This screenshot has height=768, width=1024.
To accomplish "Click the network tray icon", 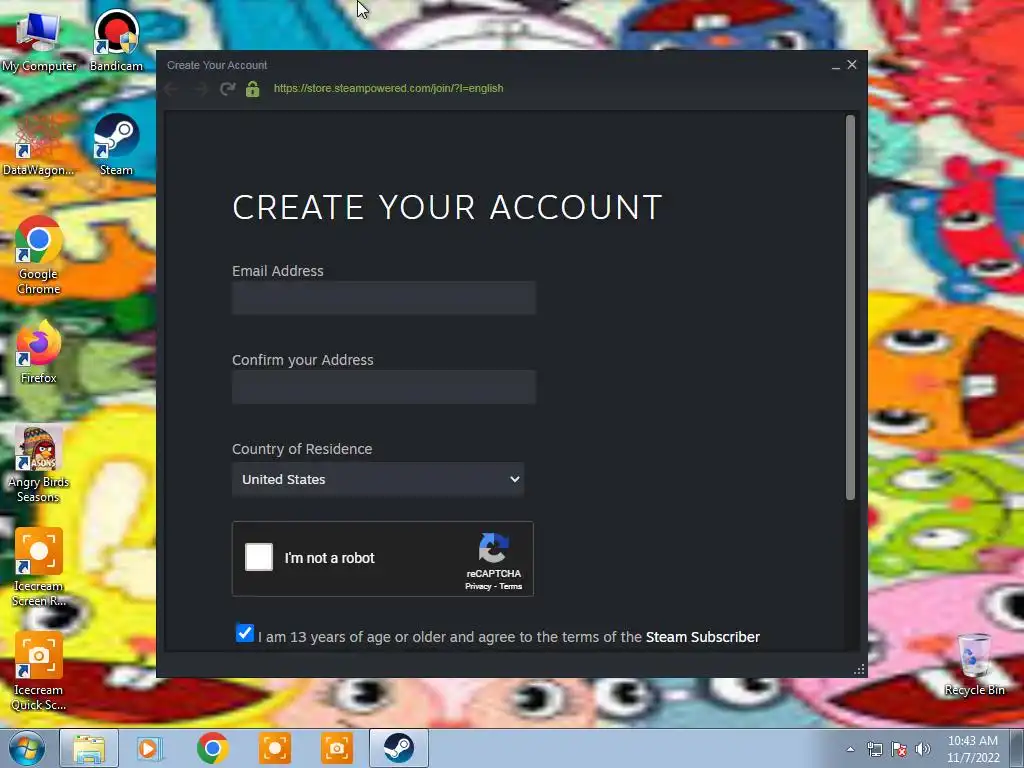I will pos(874,749).
